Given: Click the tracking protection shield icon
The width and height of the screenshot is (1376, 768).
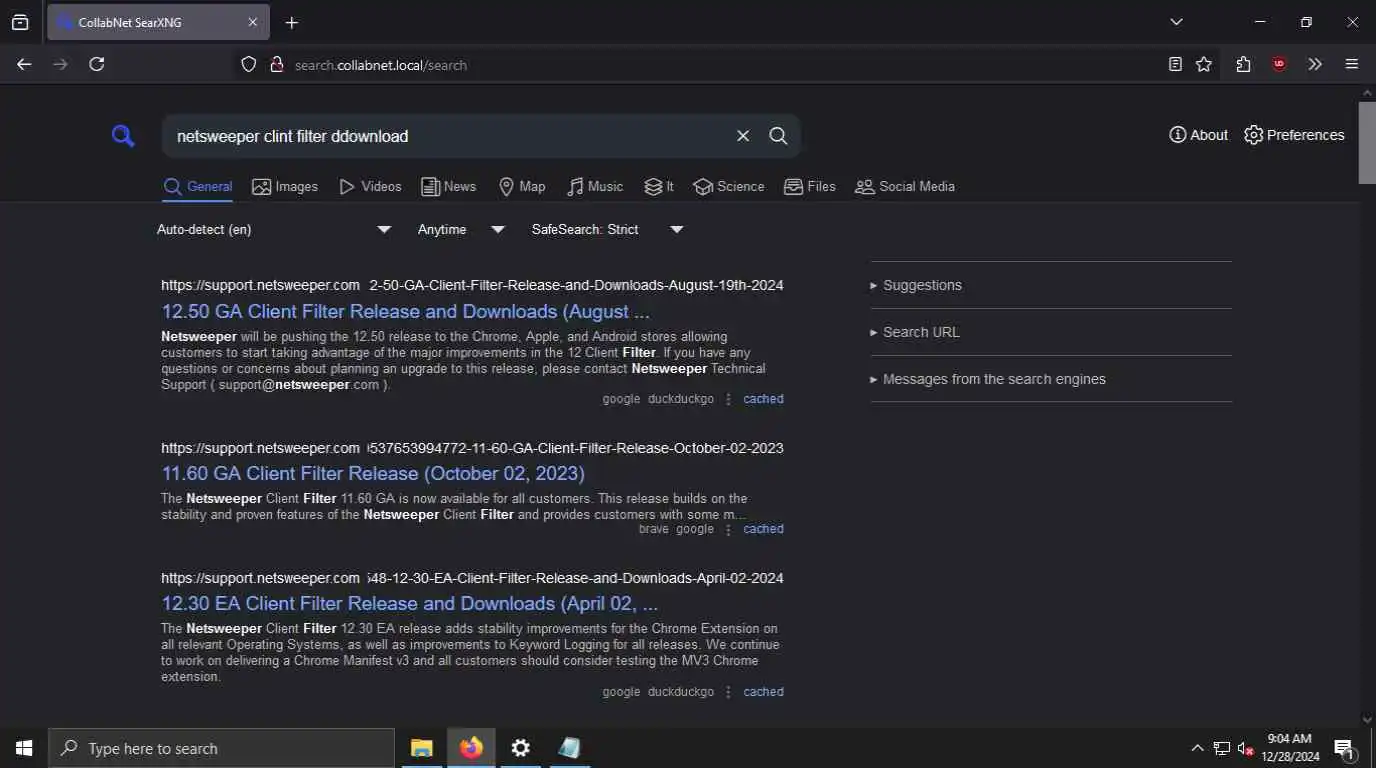Looking at the screenshot, I should [x=249, y=65].
